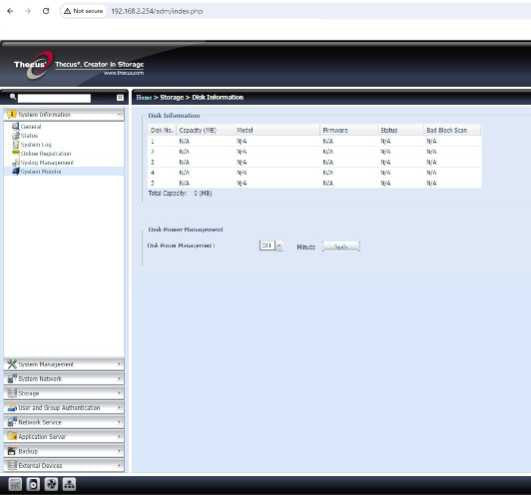Click the Disk No. column header
This screenshot has width=531, height=495.
162,130
